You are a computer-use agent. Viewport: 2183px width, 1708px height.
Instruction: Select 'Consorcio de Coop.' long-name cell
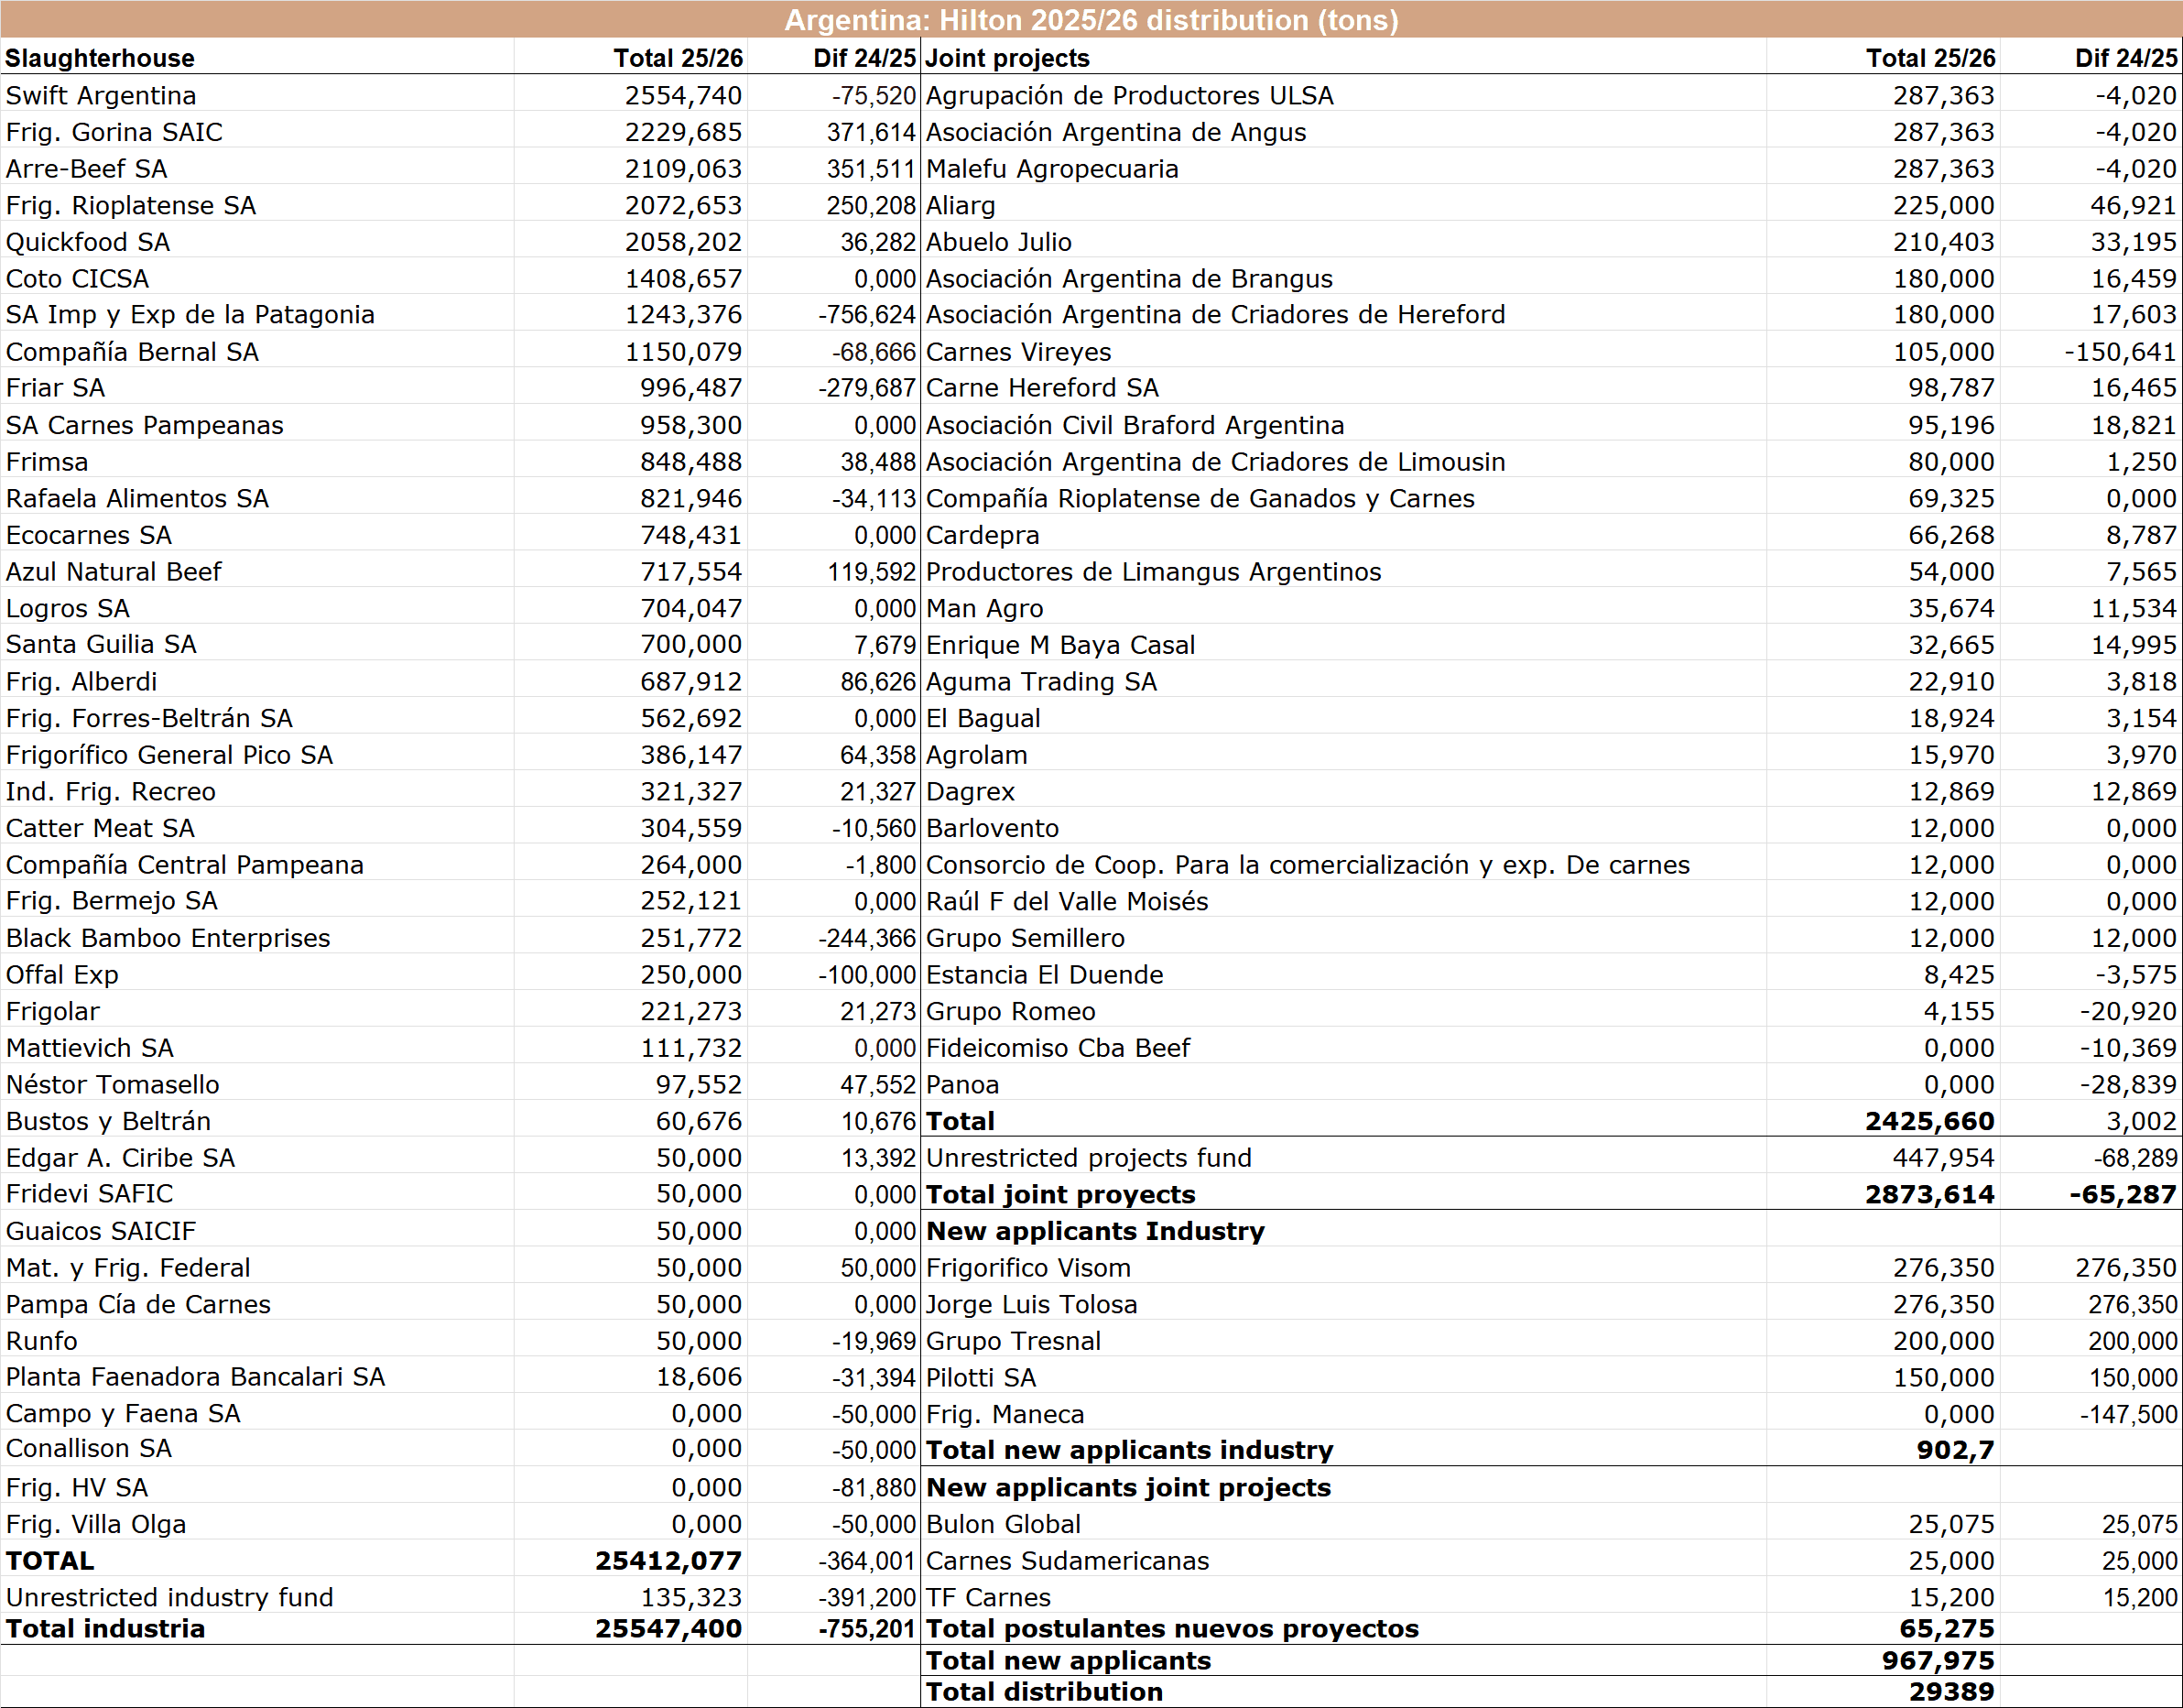1308,865
